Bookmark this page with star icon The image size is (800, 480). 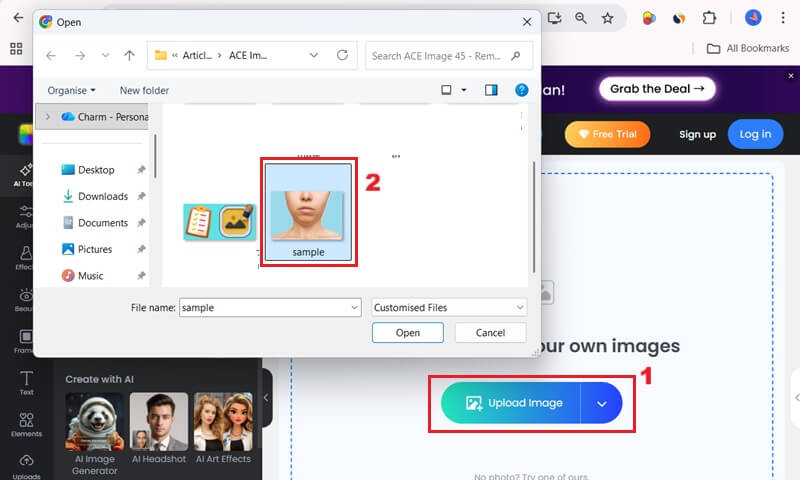click(607, 18)
